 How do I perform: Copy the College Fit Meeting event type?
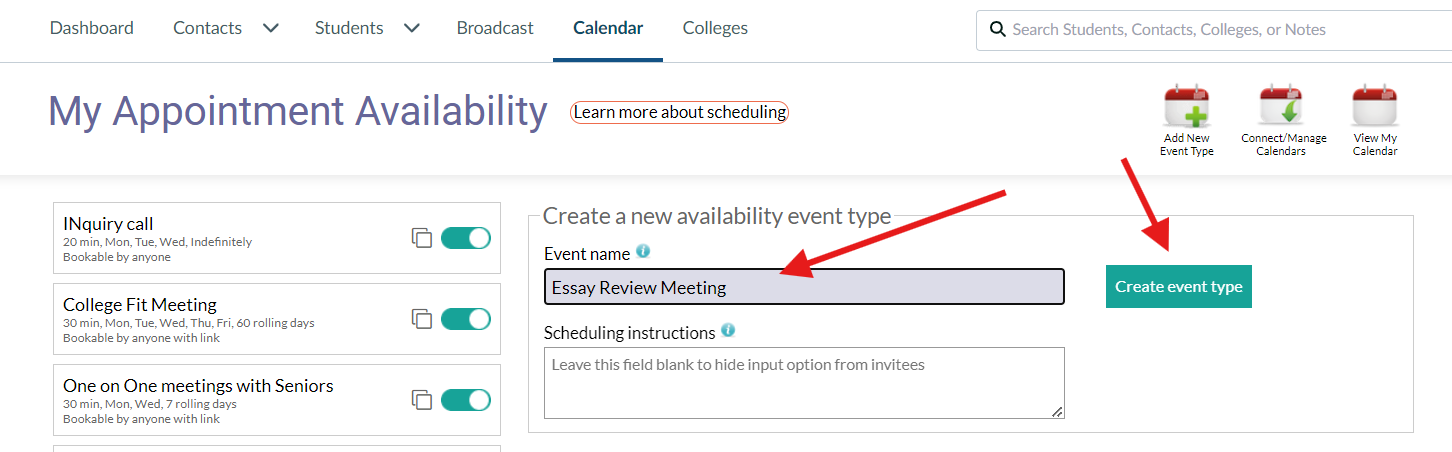(422, 319)
